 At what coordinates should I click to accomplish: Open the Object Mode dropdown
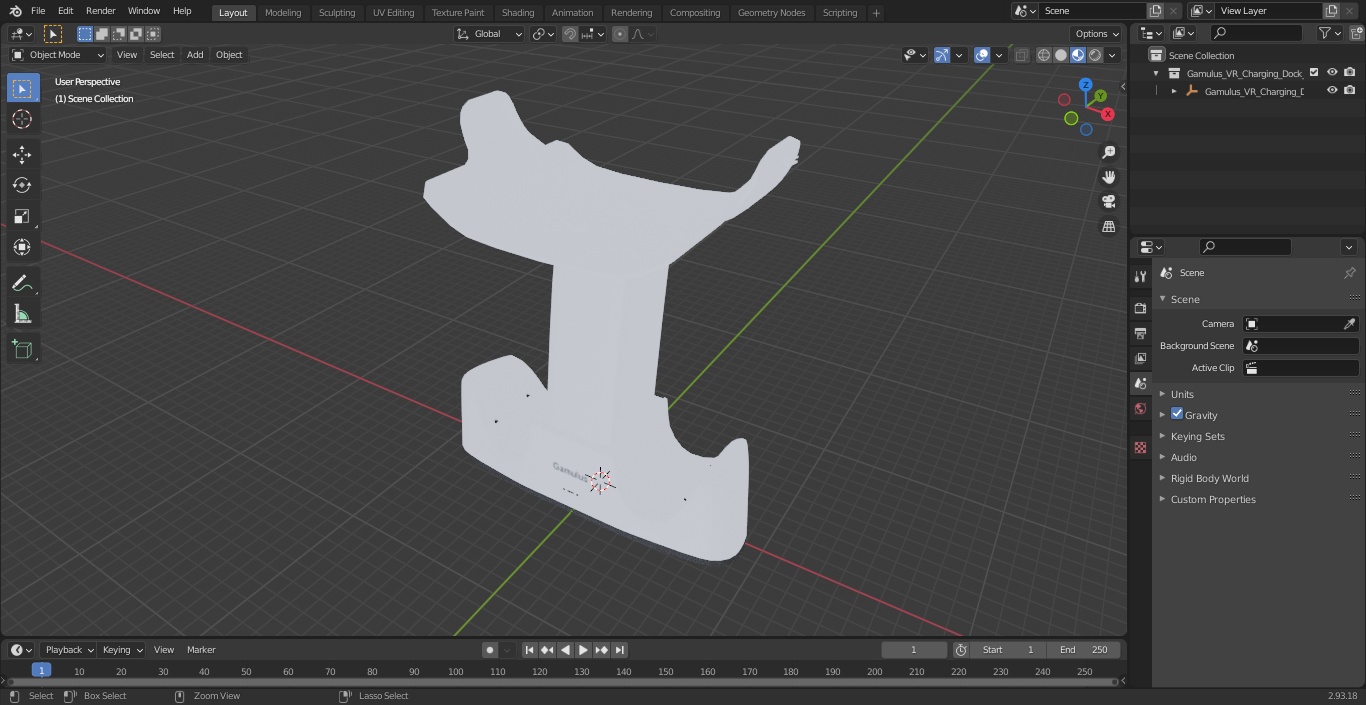(57, 55)
